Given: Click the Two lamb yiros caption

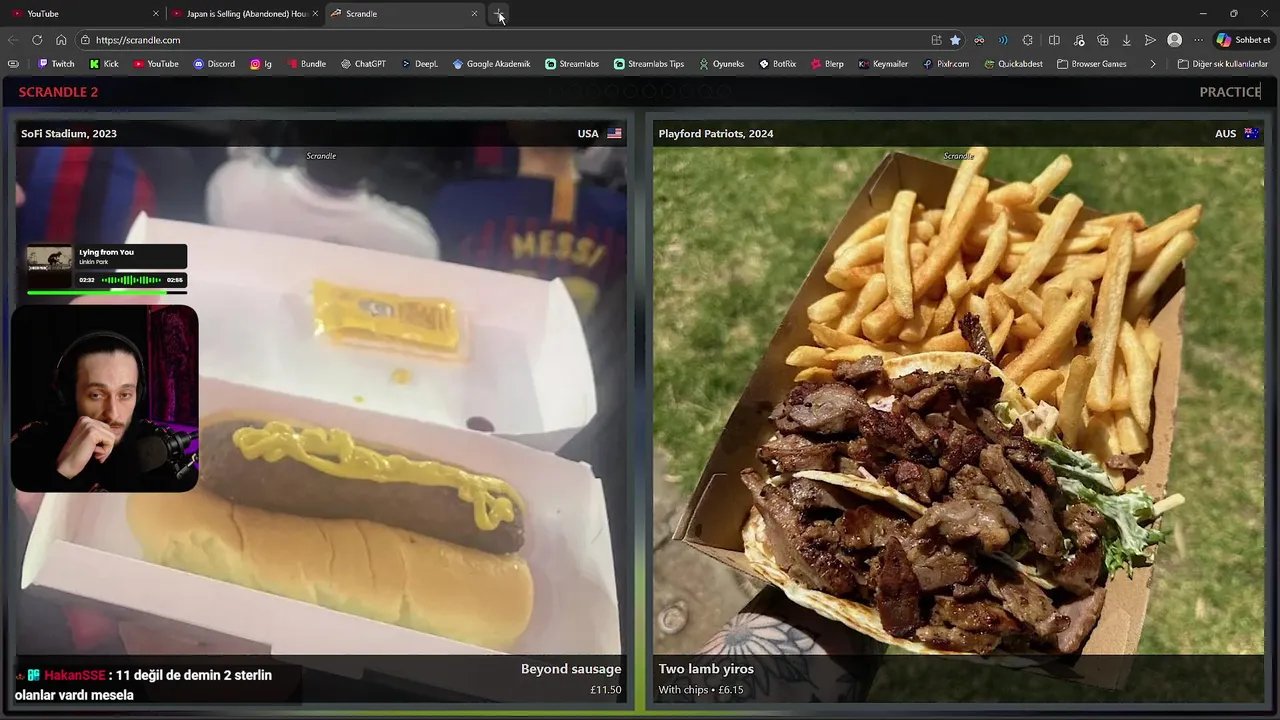Looking at the screenshot, I should tap(706, 669).
